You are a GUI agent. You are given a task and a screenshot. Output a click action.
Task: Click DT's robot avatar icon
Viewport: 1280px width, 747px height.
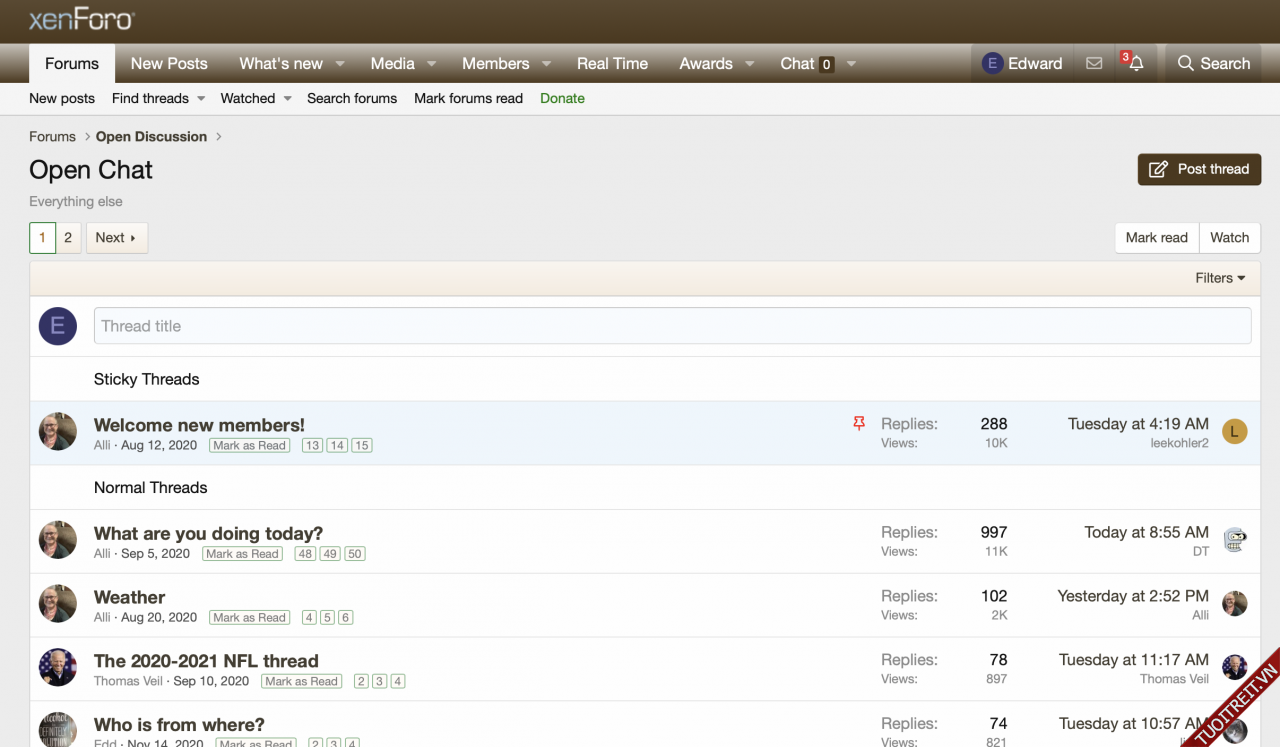[x=1235, y=540]
